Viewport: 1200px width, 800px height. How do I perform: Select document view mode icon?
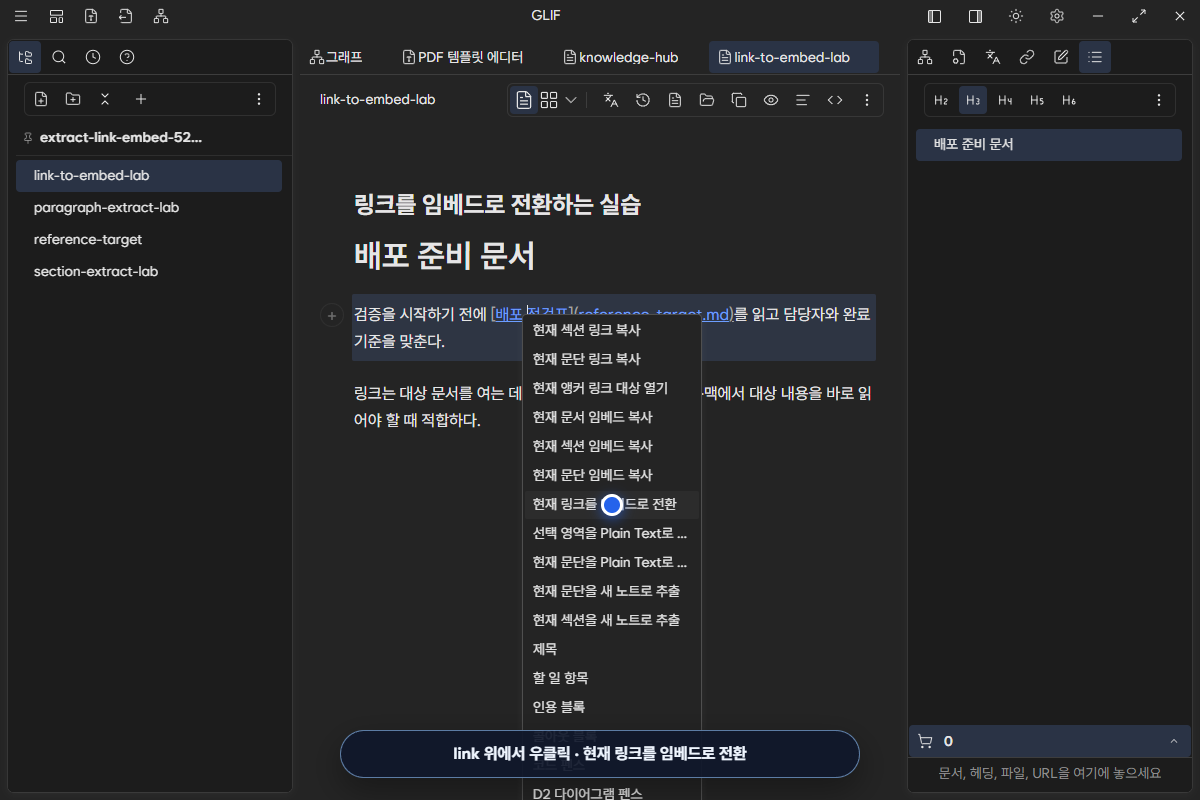(524, 100)
